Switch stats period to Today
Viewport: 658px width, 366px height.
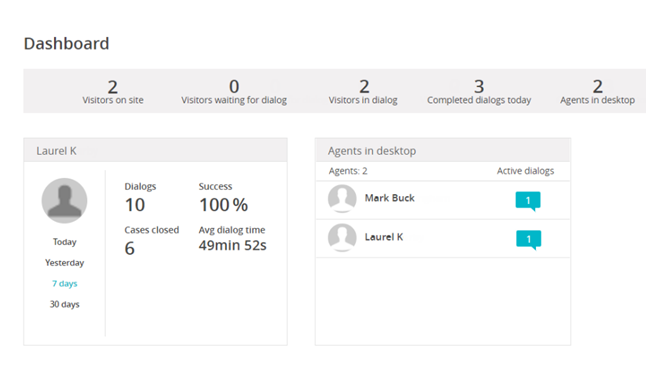pyautogui.click(x=65, y=242)
